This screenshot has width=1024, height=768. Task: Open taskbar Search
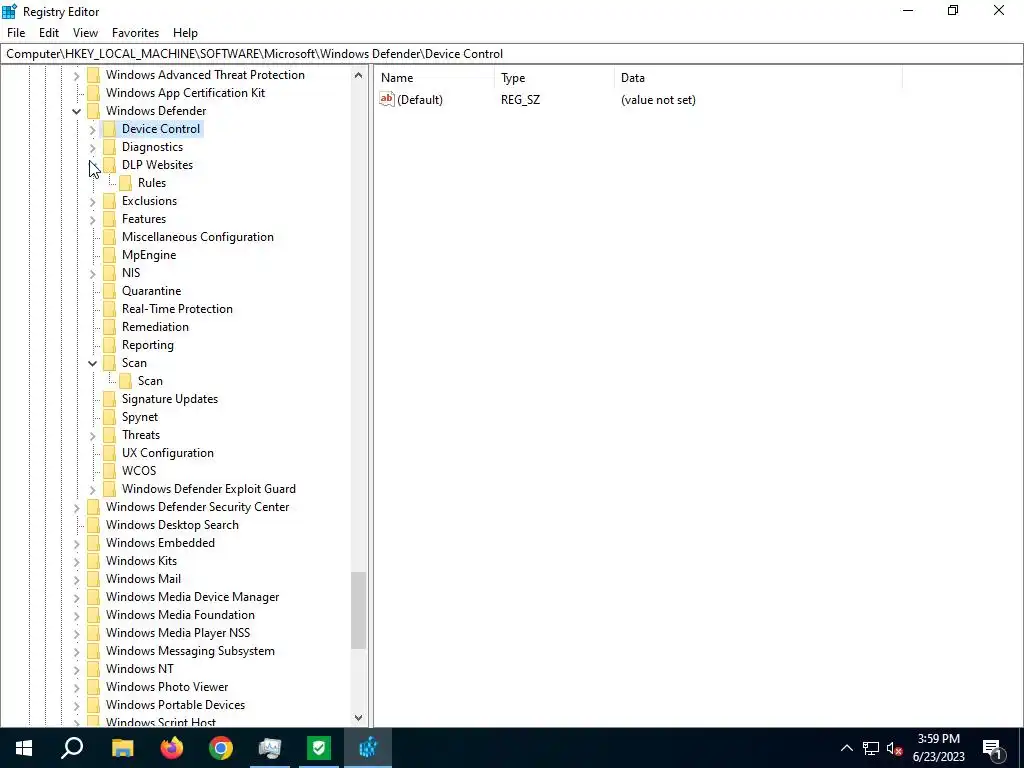point(72,748)
